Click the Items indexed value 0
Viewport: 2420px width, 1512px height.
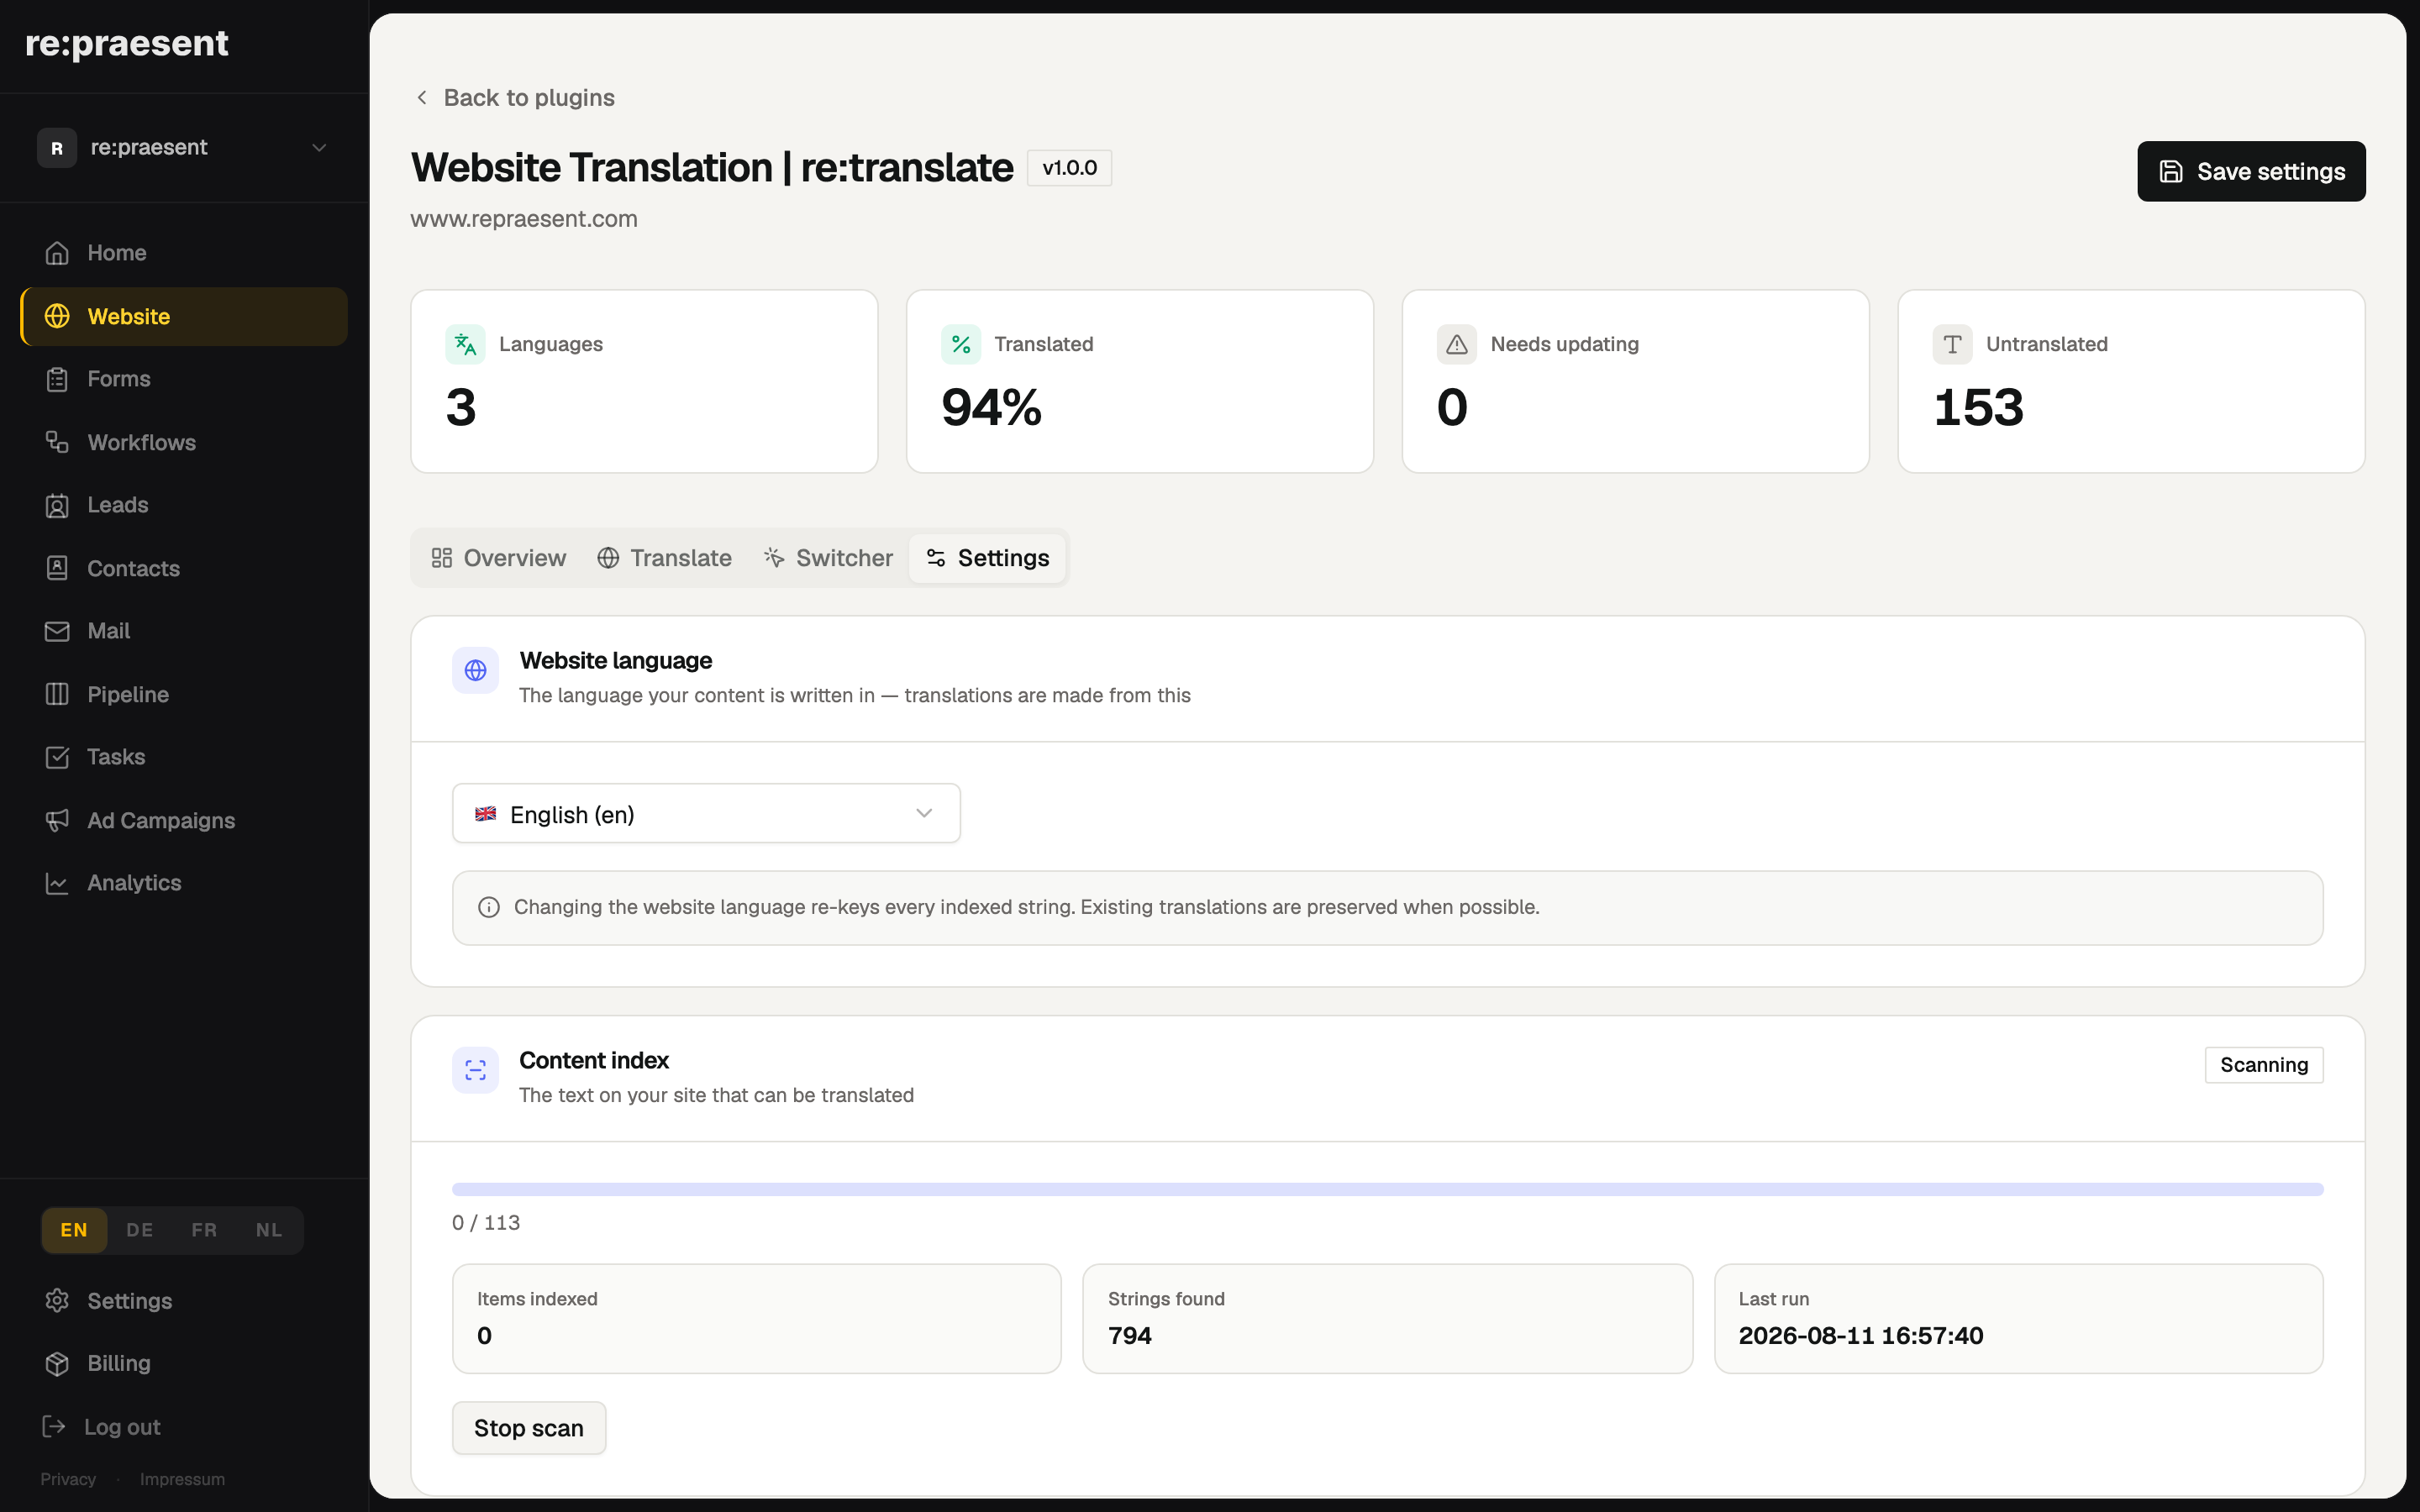[x=484, y=1335]
